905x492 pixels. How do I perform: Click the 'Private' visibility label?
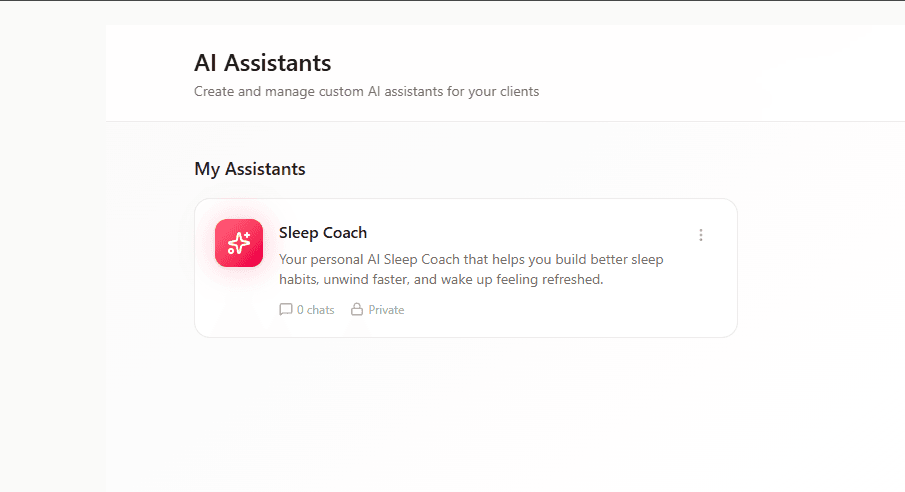386,310
